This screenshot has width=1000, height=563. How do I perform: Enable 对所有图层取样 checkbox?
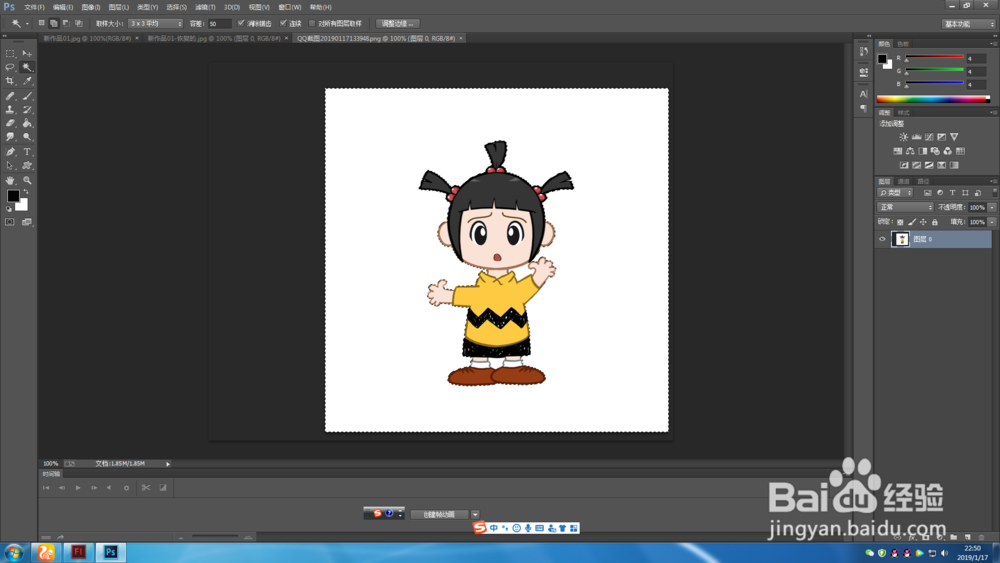[x=312, y=23]
